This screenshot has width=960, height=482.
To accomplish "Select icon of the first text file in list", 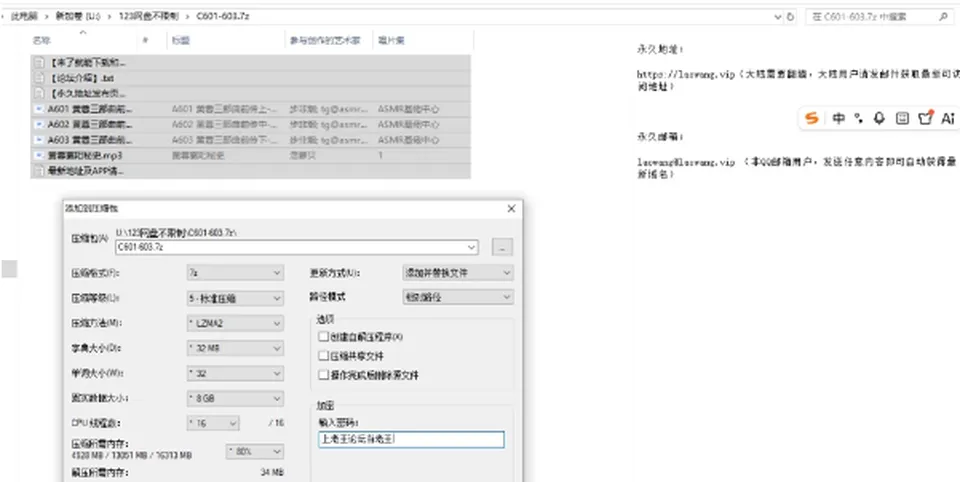I will point(39,62).
